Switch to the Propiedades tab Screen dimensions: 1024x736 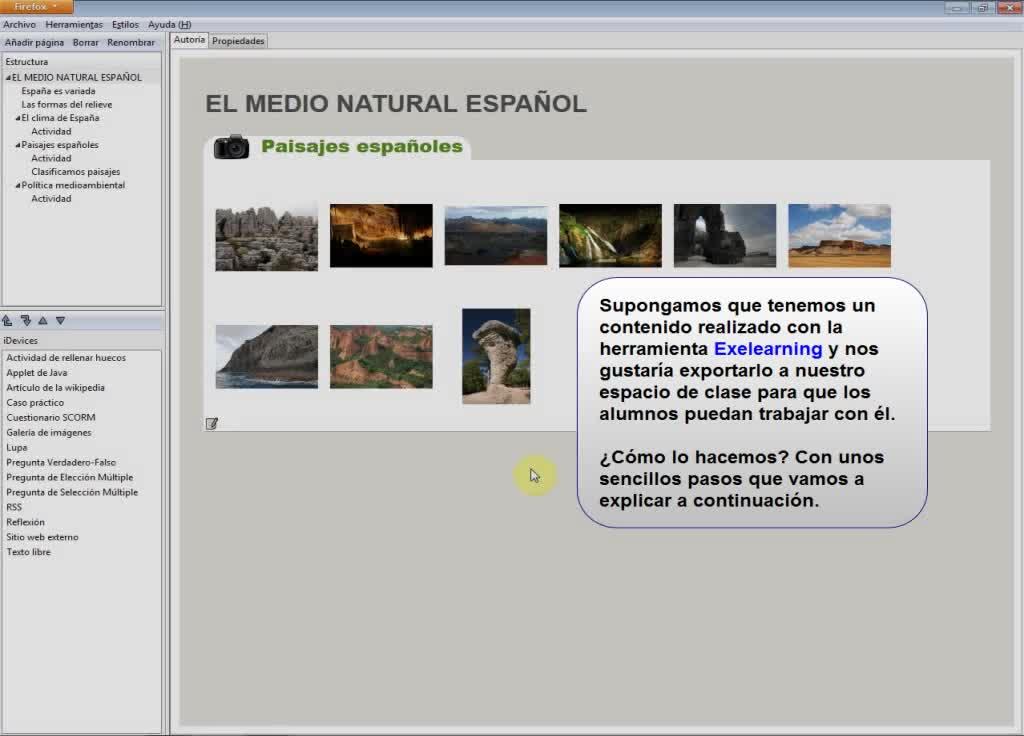(238, 41)
